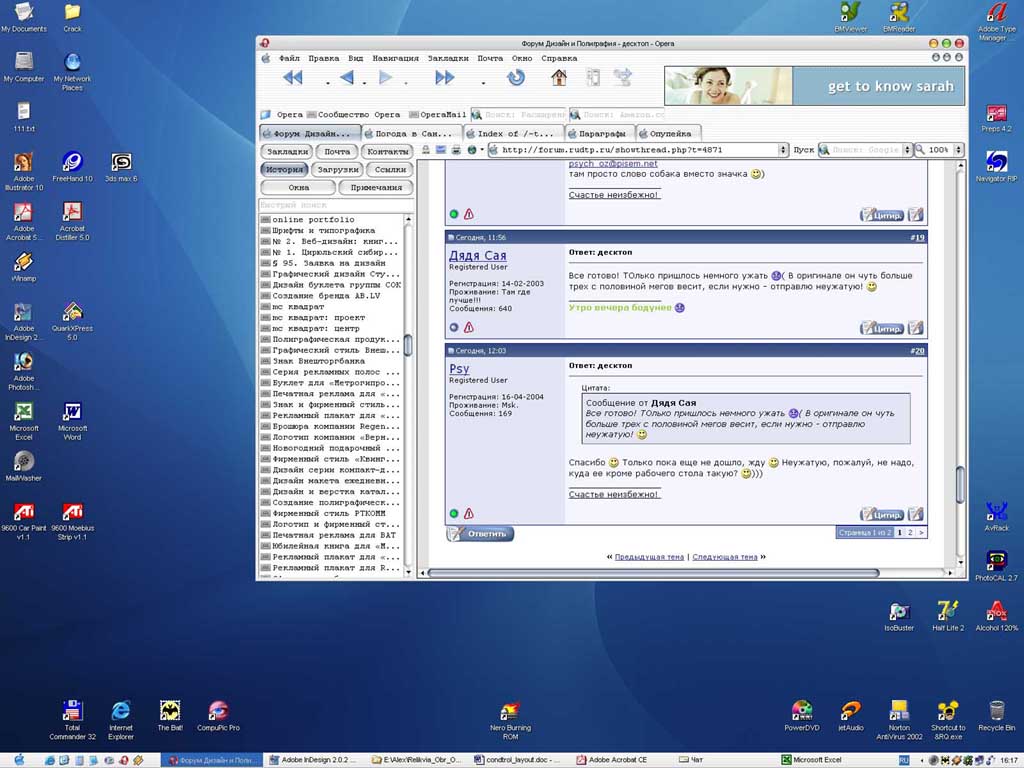This screenshot has width=1024, height=768.
Task: Open Microsoft Excel desktop icon
Action: click(24, 421)
